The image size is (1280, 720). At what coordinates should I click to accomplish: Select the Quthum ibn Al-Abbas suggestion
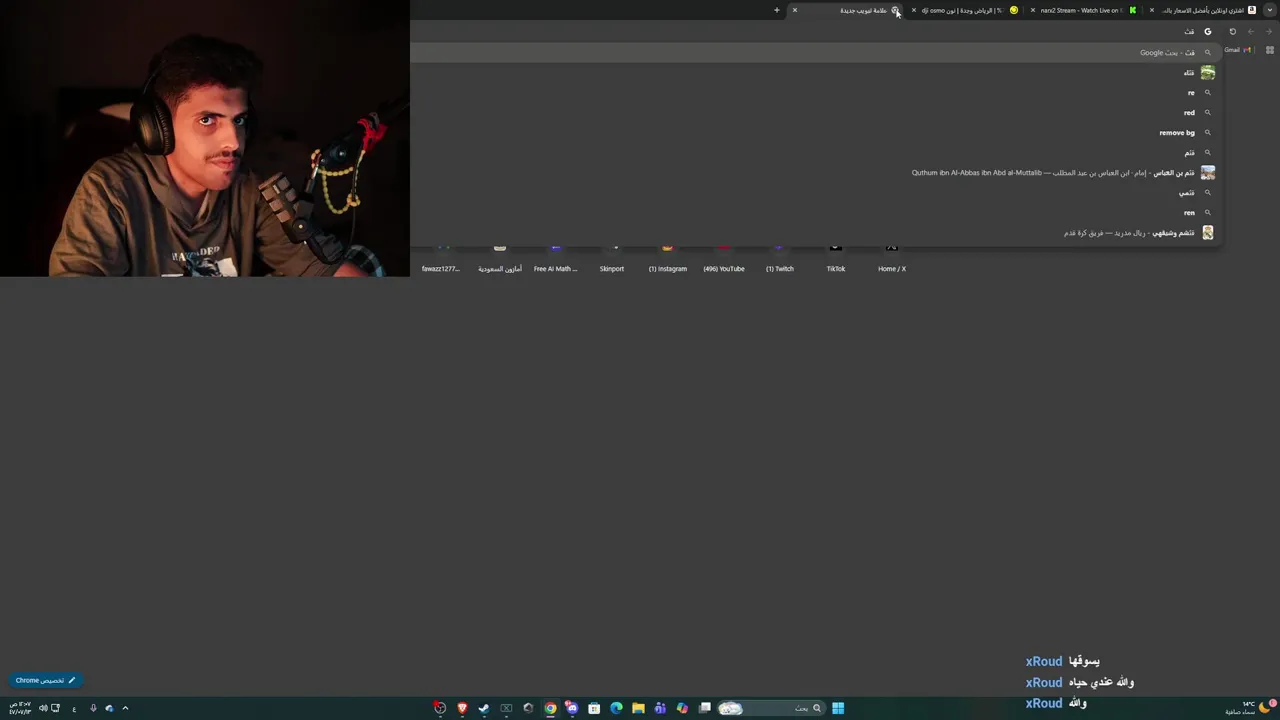coord(816,173)
